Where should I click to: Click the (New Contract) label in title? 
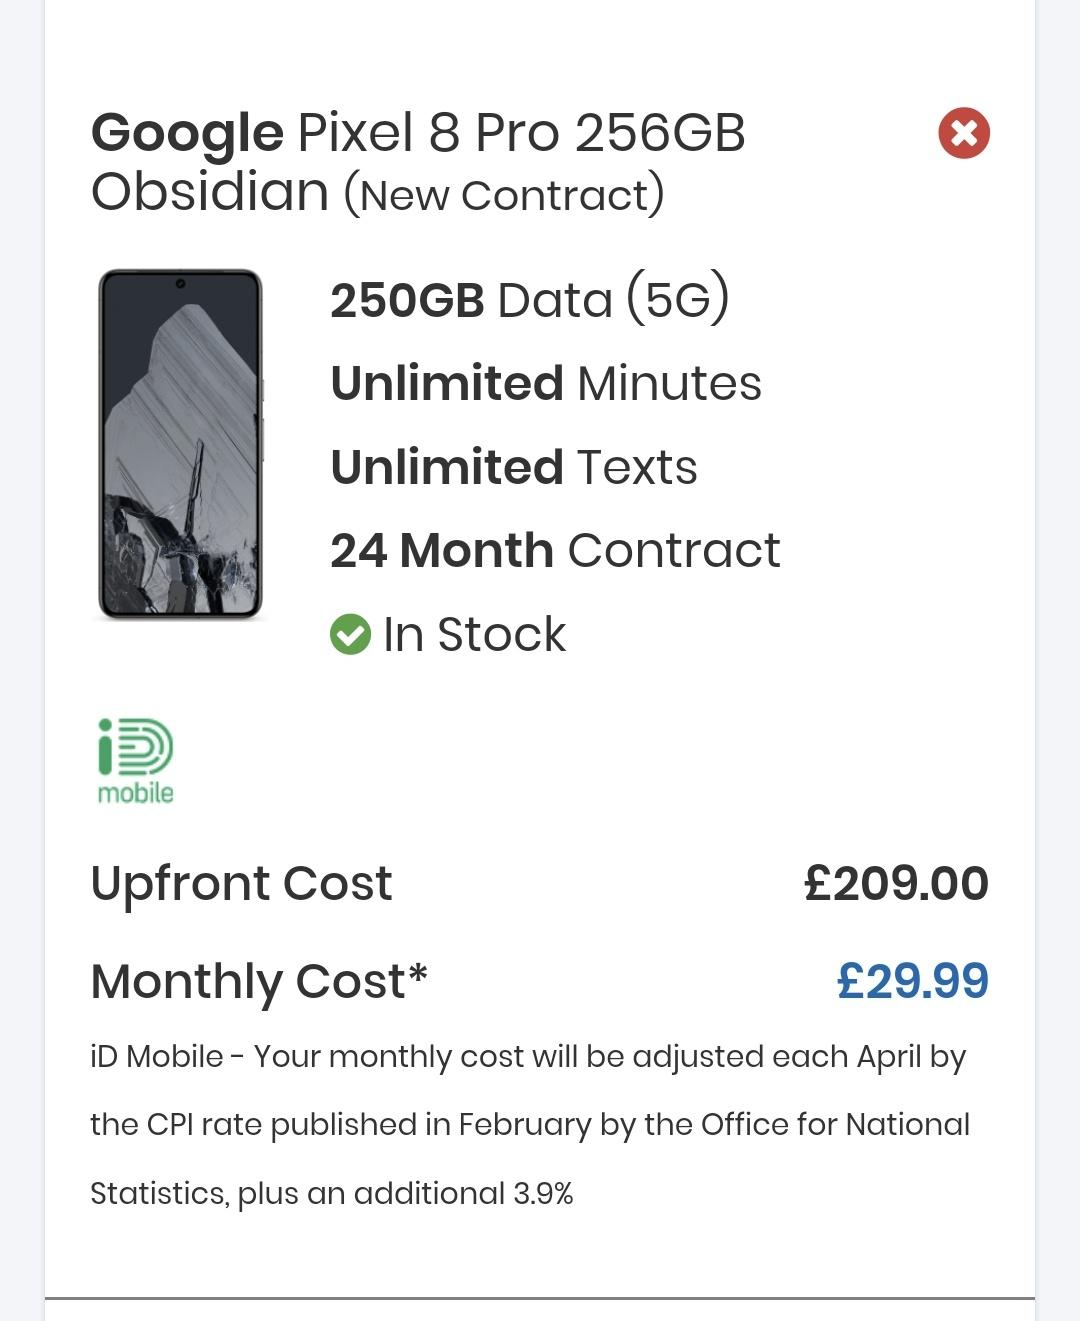click(x=504, y=195)
